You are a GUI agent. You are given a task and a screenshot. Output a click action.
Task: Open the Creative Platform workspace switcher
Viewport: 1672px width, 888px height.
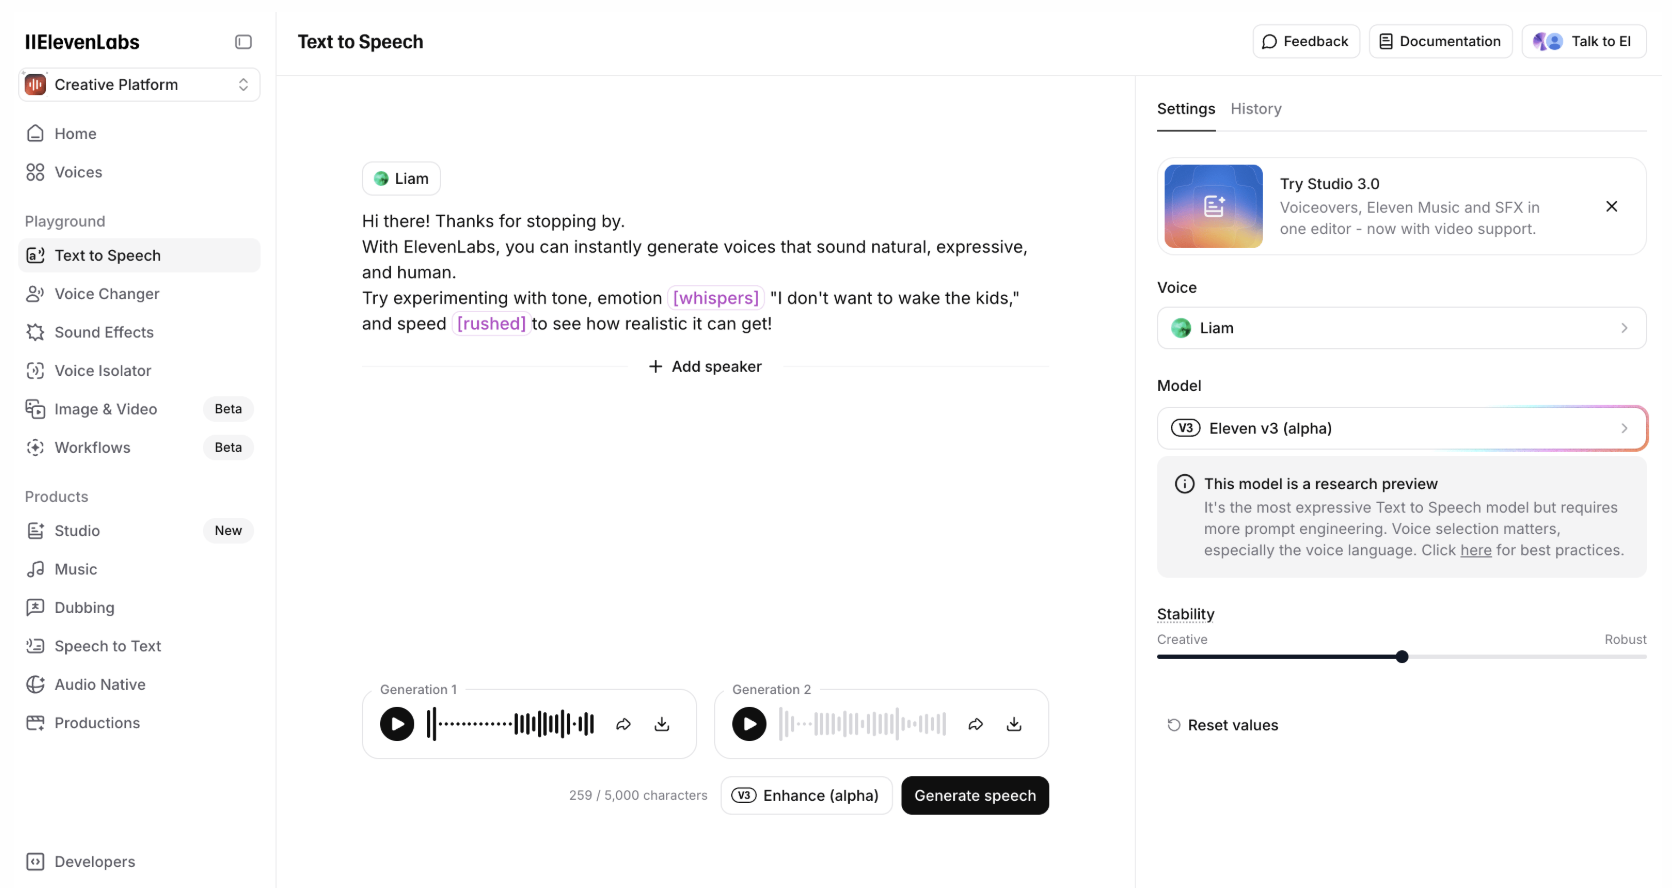click(x=139, y=85)
